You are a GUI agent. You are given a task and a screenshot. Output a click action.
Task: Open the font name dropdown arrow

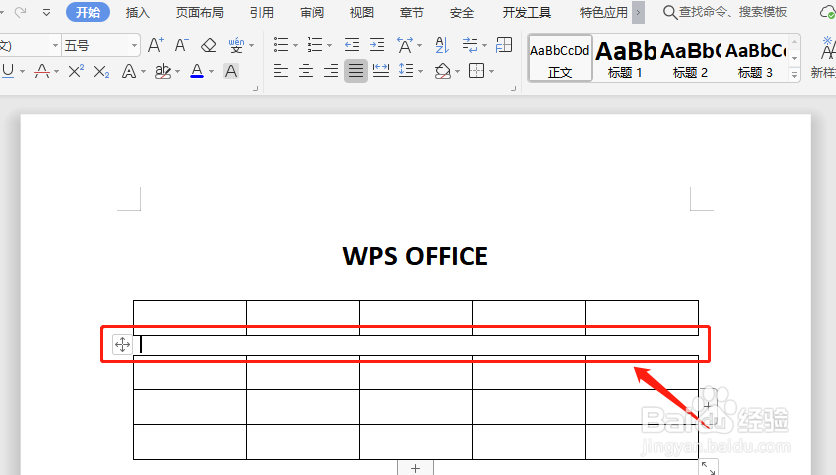(55, 46)
